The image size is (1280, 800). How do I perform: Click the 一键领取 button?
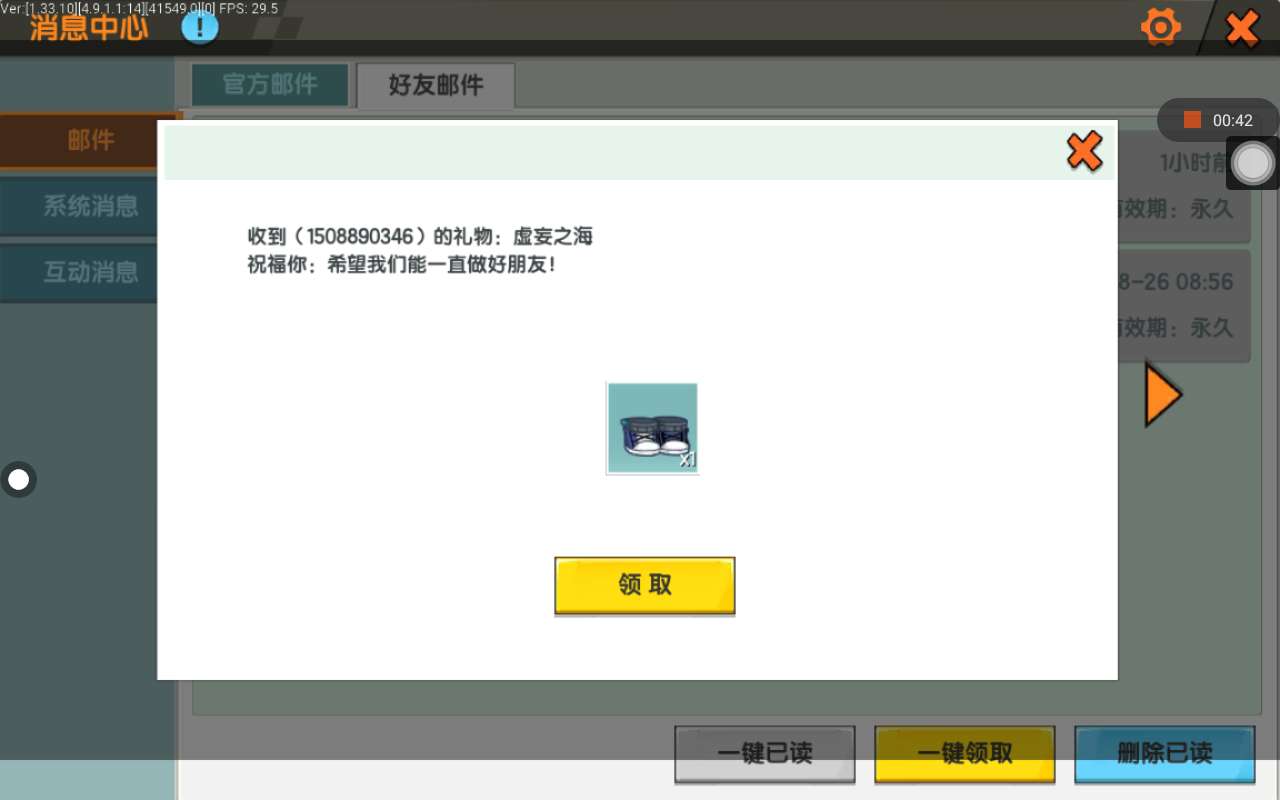[965, 753]
